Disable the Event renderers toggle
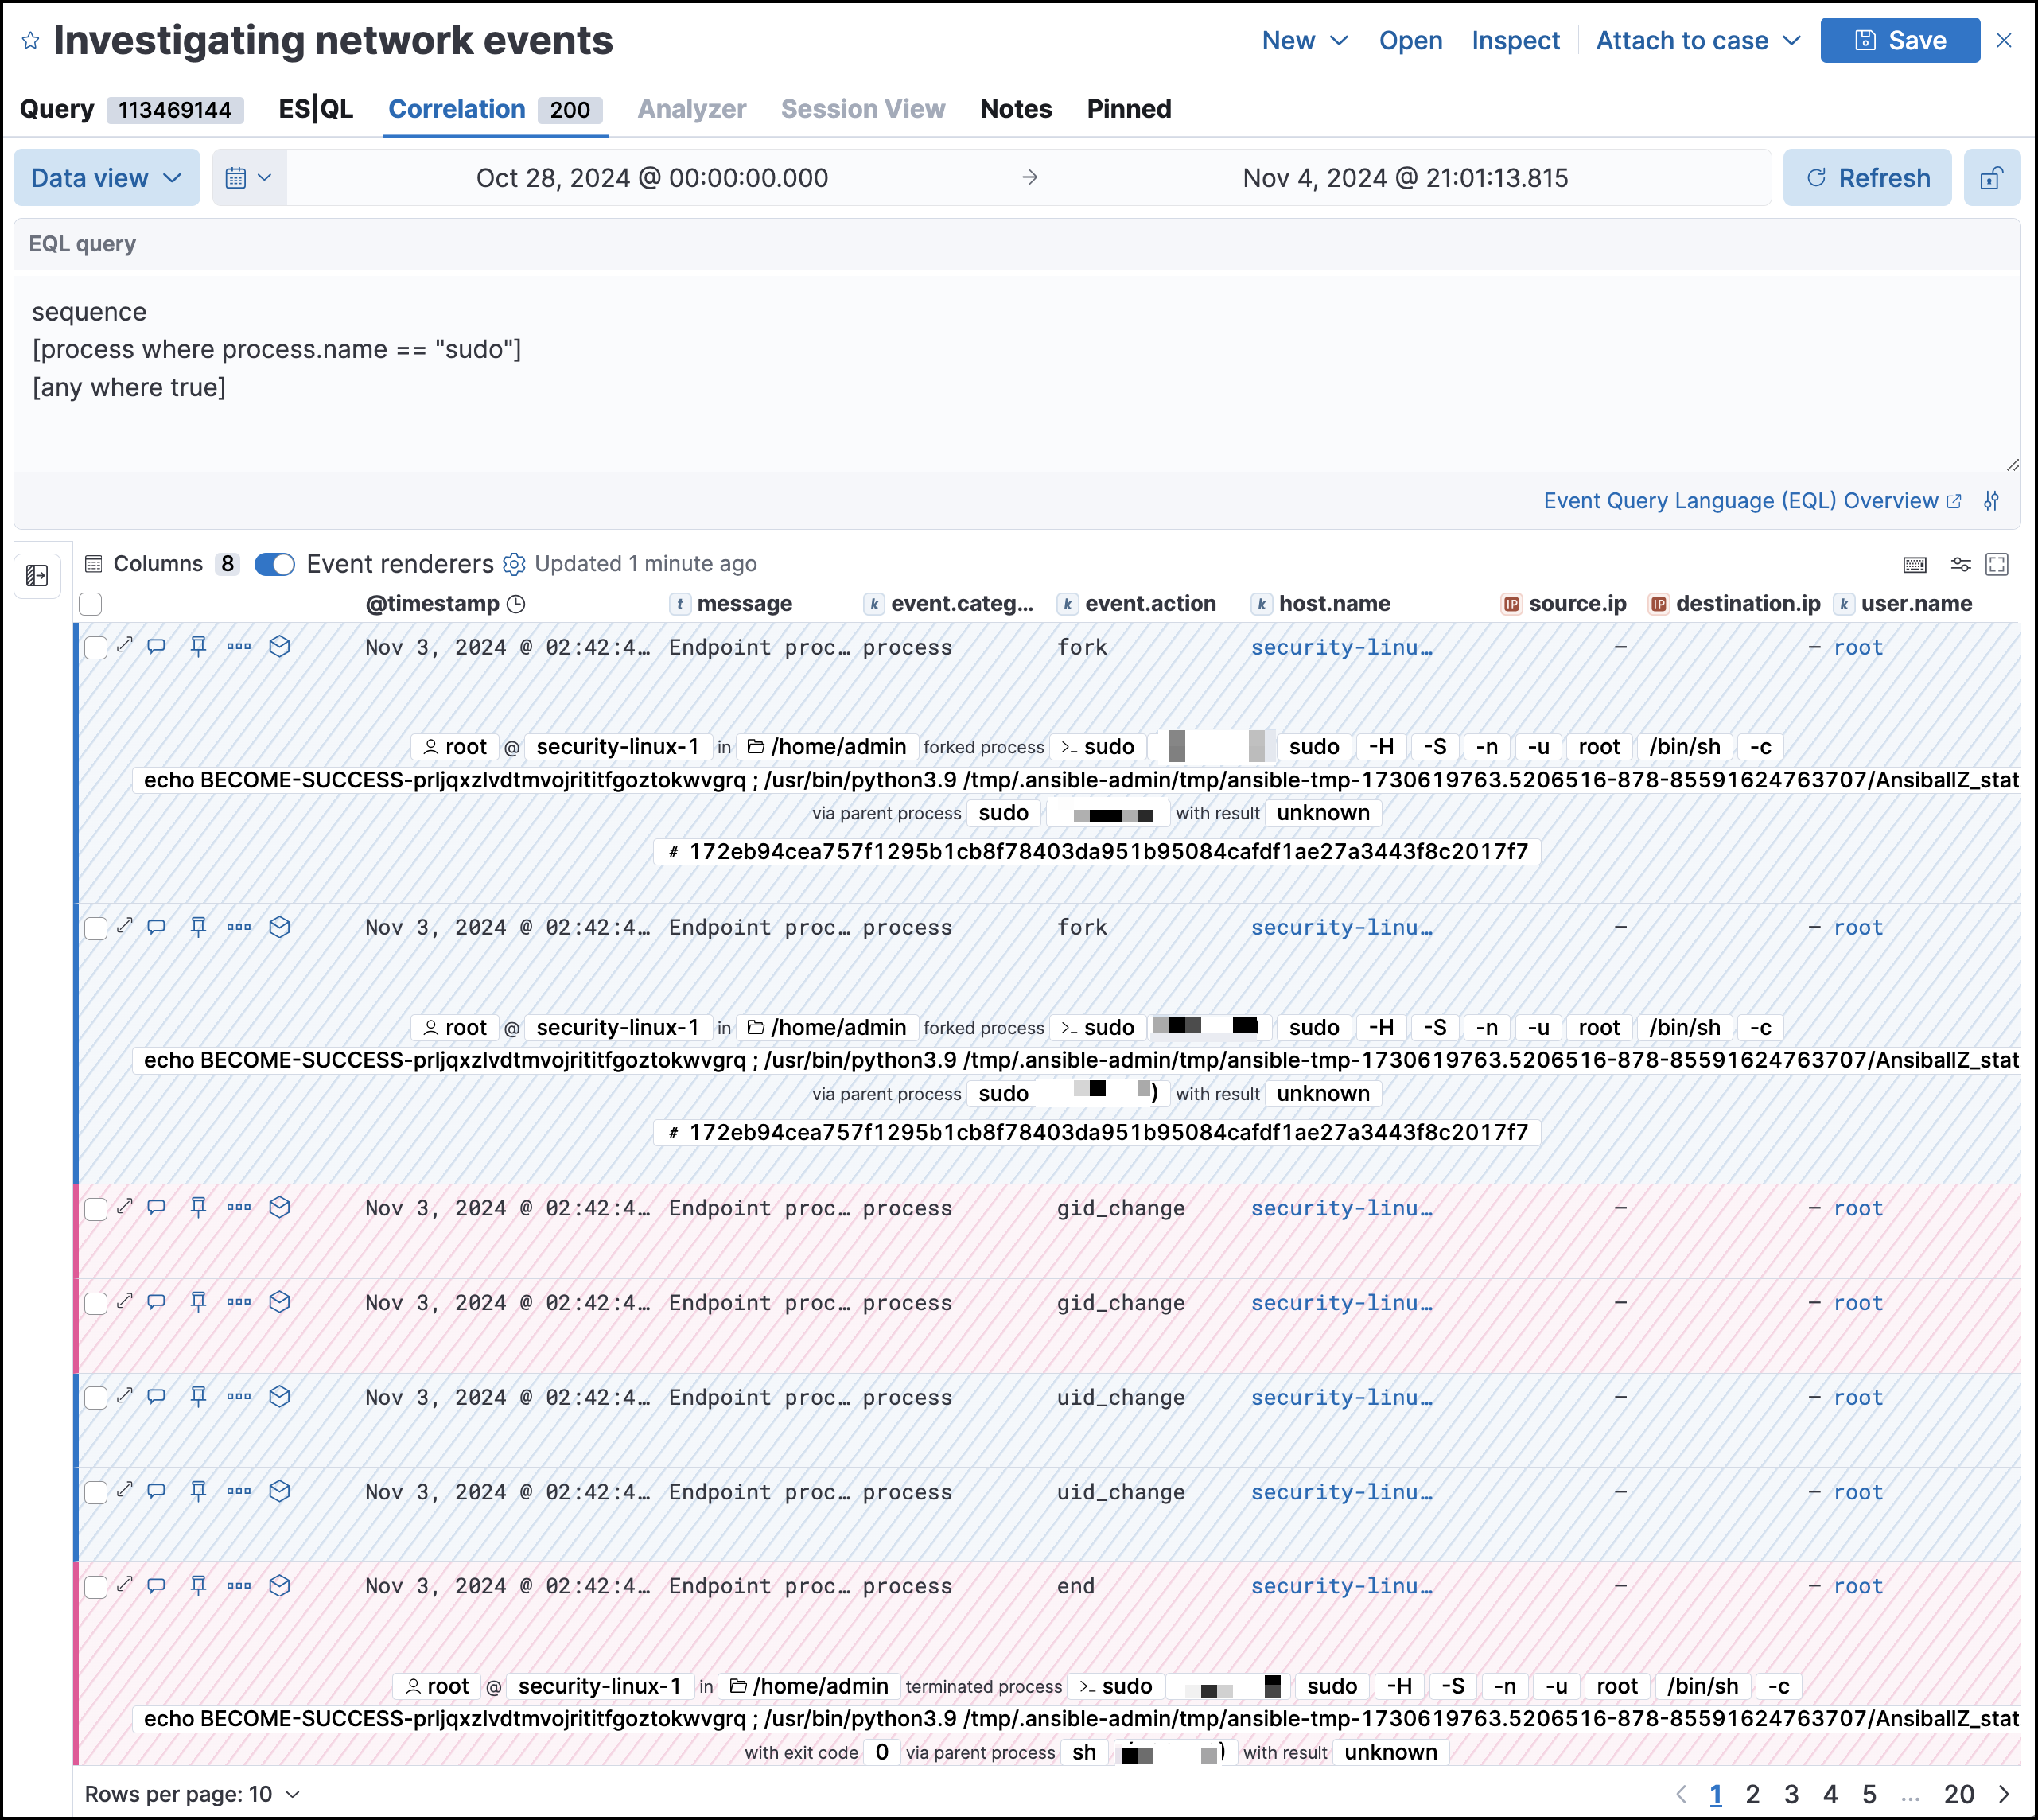Image resolution: width=2038 pixels, height=1820 pixels. point(273,563)
